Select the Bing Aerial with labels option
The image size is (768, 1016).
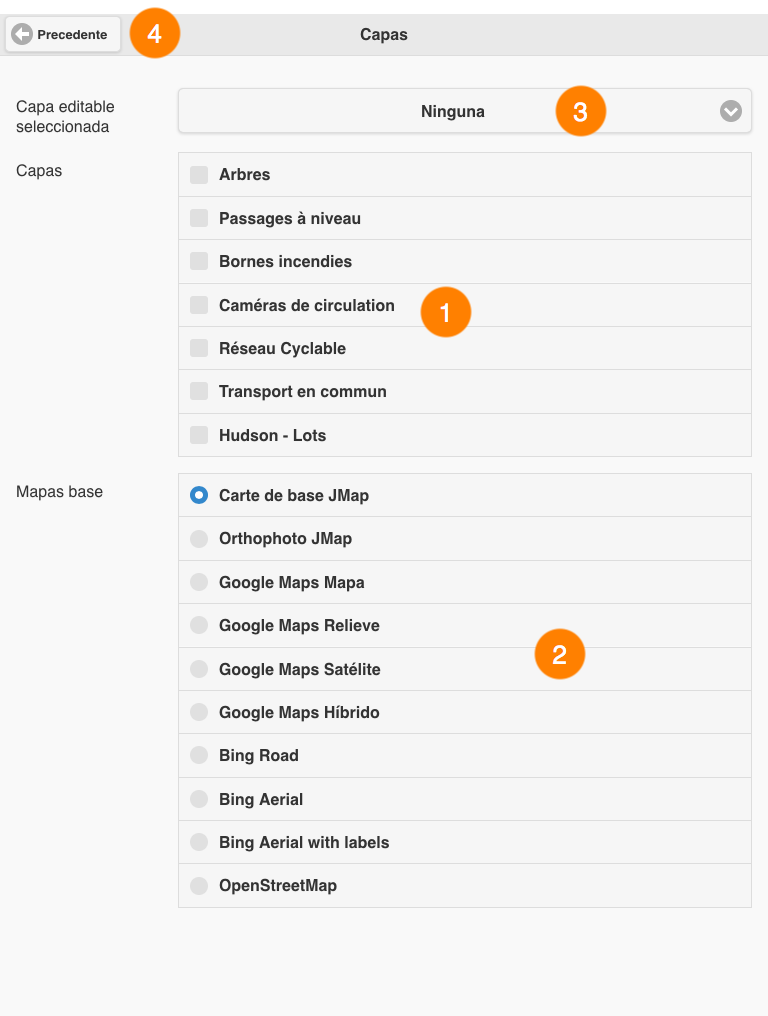[199, 842]
